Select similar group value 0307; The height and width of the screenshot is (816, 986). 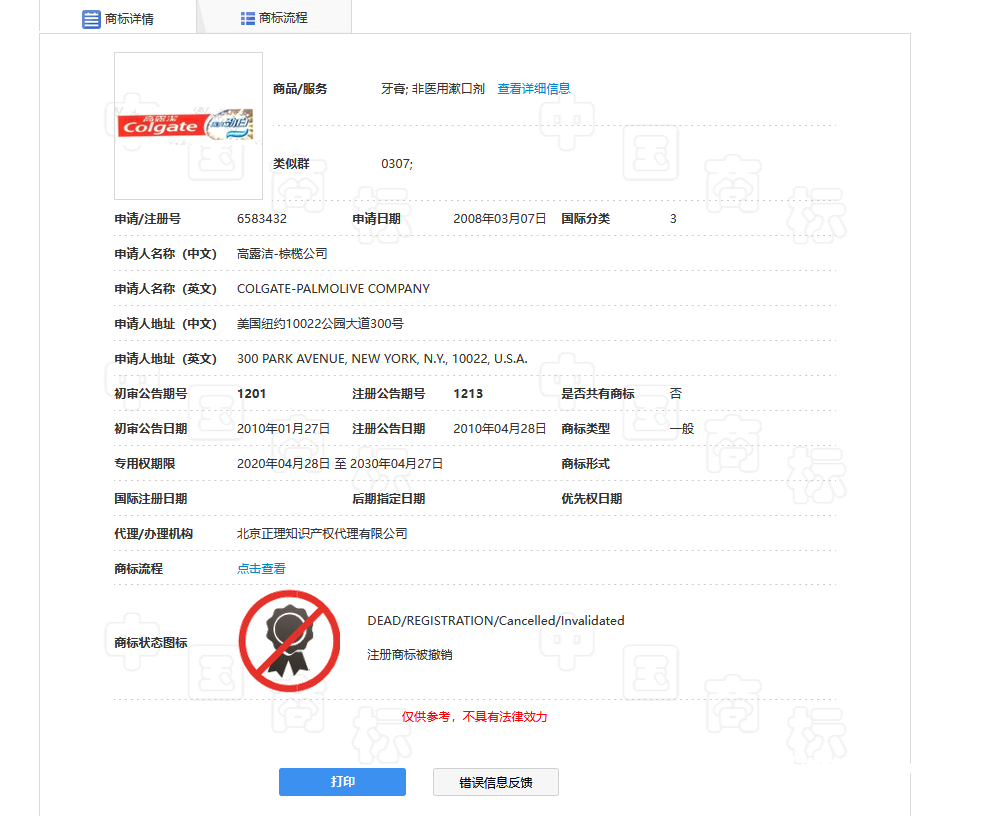(397, 164)
